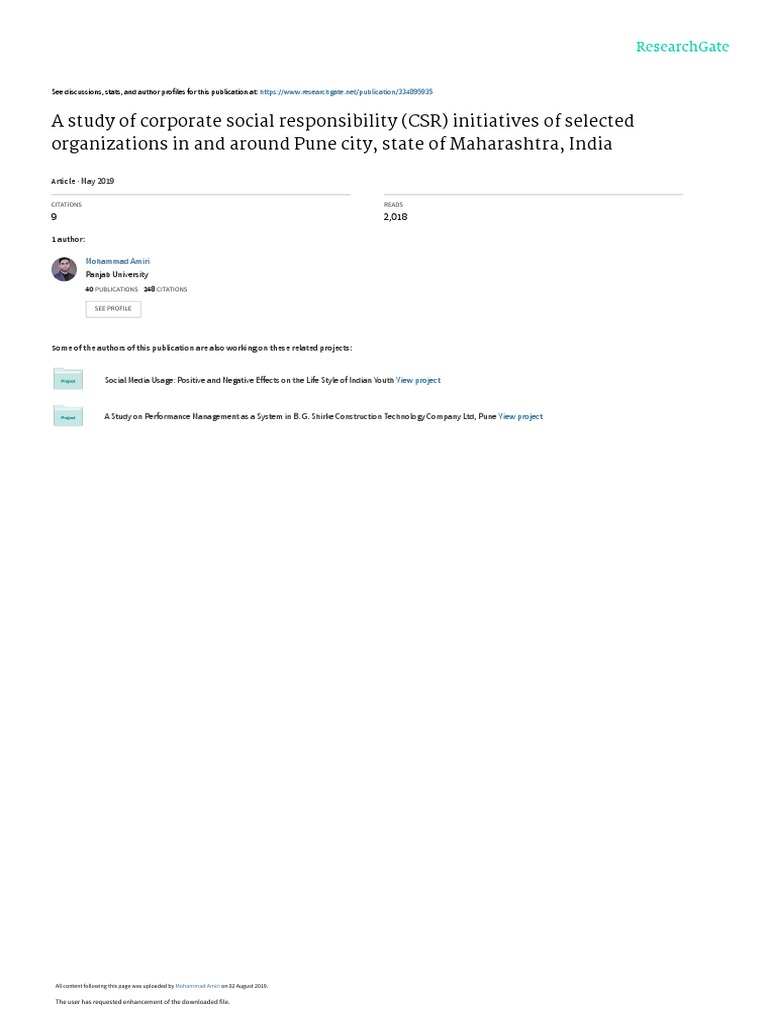Click the 40 Publications count
This screenshot has width=768, height=1024.
[112, 289]
